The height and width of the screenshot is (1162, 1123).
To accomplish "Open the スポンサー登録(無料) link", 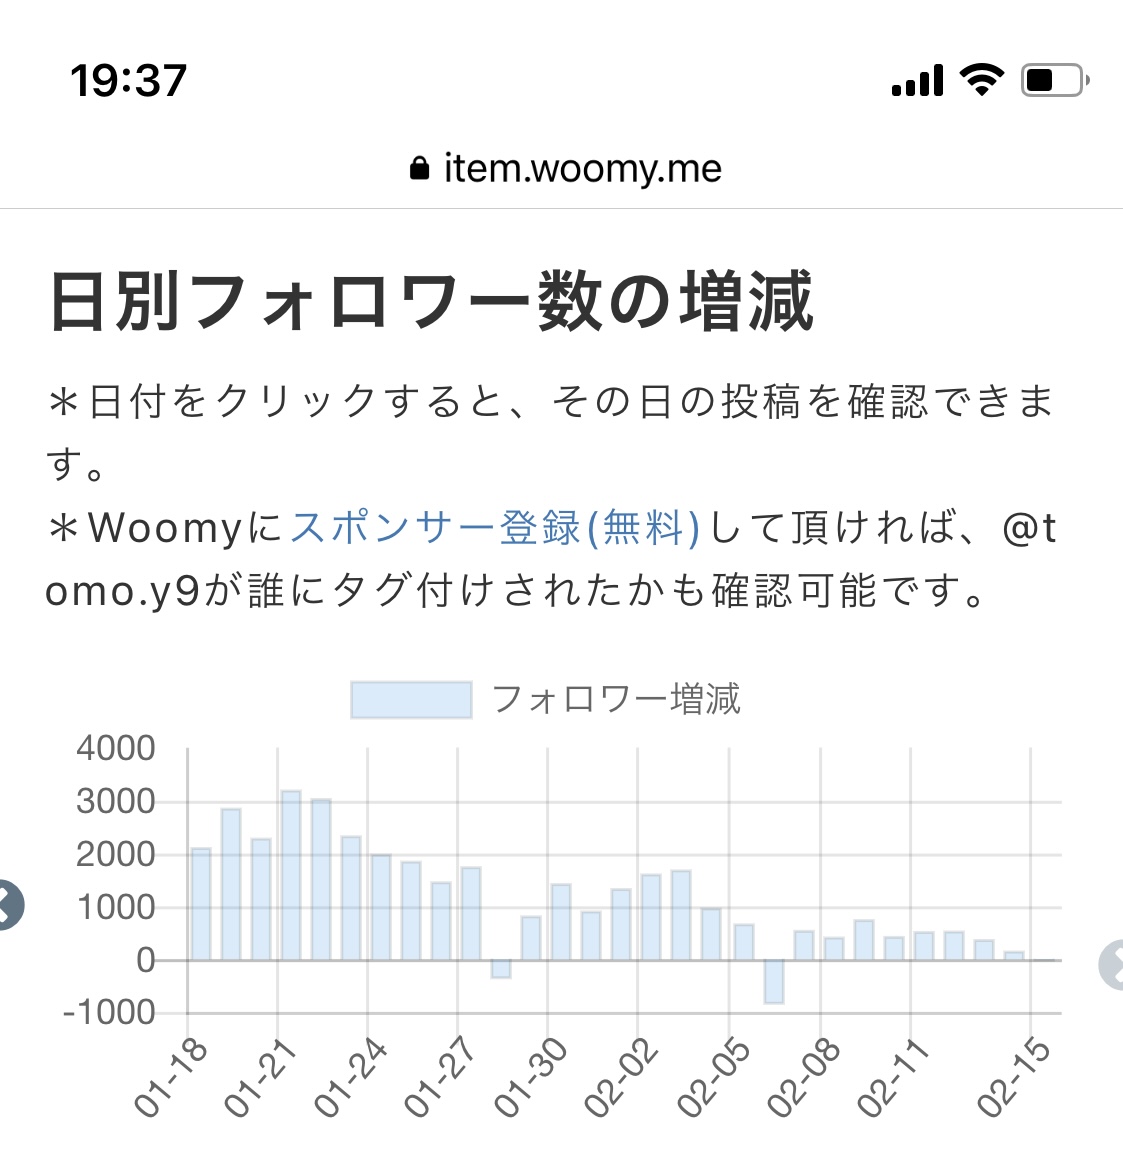I will [x=494, y=528].
